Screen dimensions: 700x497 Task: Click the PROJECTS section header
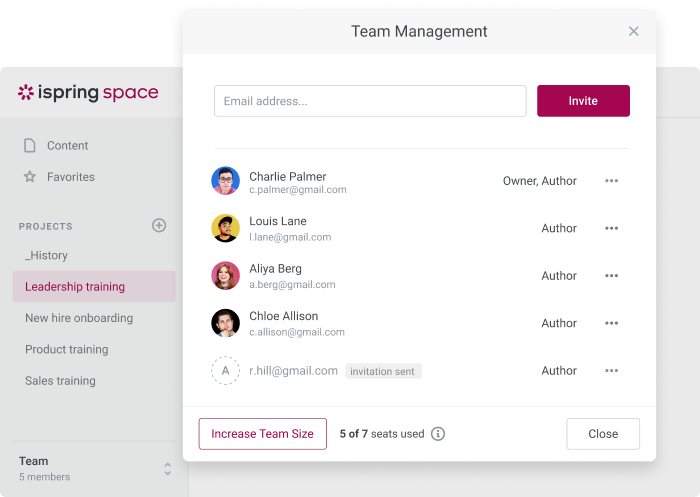pyautogui.click(x=45, y=226)
